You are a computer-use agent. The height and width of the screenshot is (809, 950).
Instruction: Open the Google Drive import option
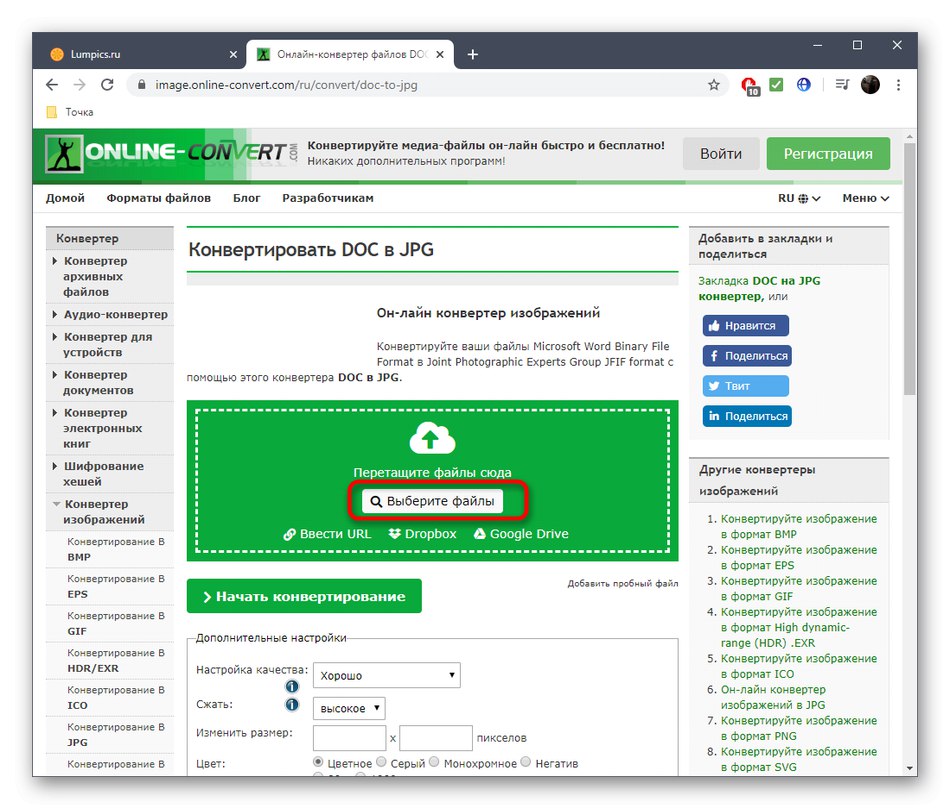click(x=481, y=534)
